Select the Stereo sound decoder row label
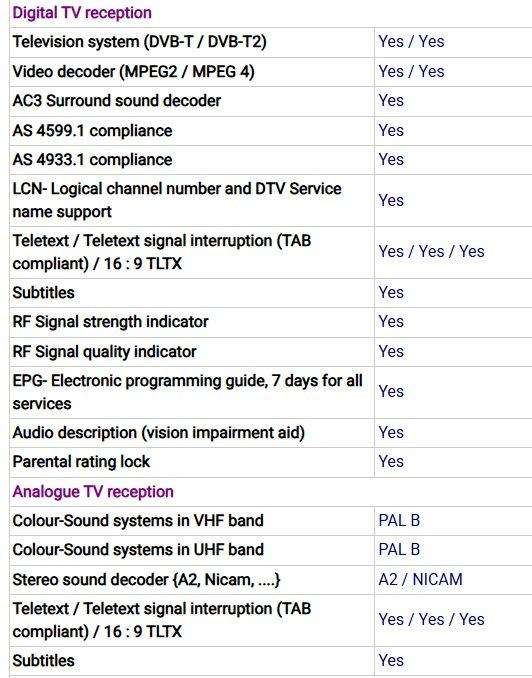Screen dimensions: 532x678 tap(146, 579)
